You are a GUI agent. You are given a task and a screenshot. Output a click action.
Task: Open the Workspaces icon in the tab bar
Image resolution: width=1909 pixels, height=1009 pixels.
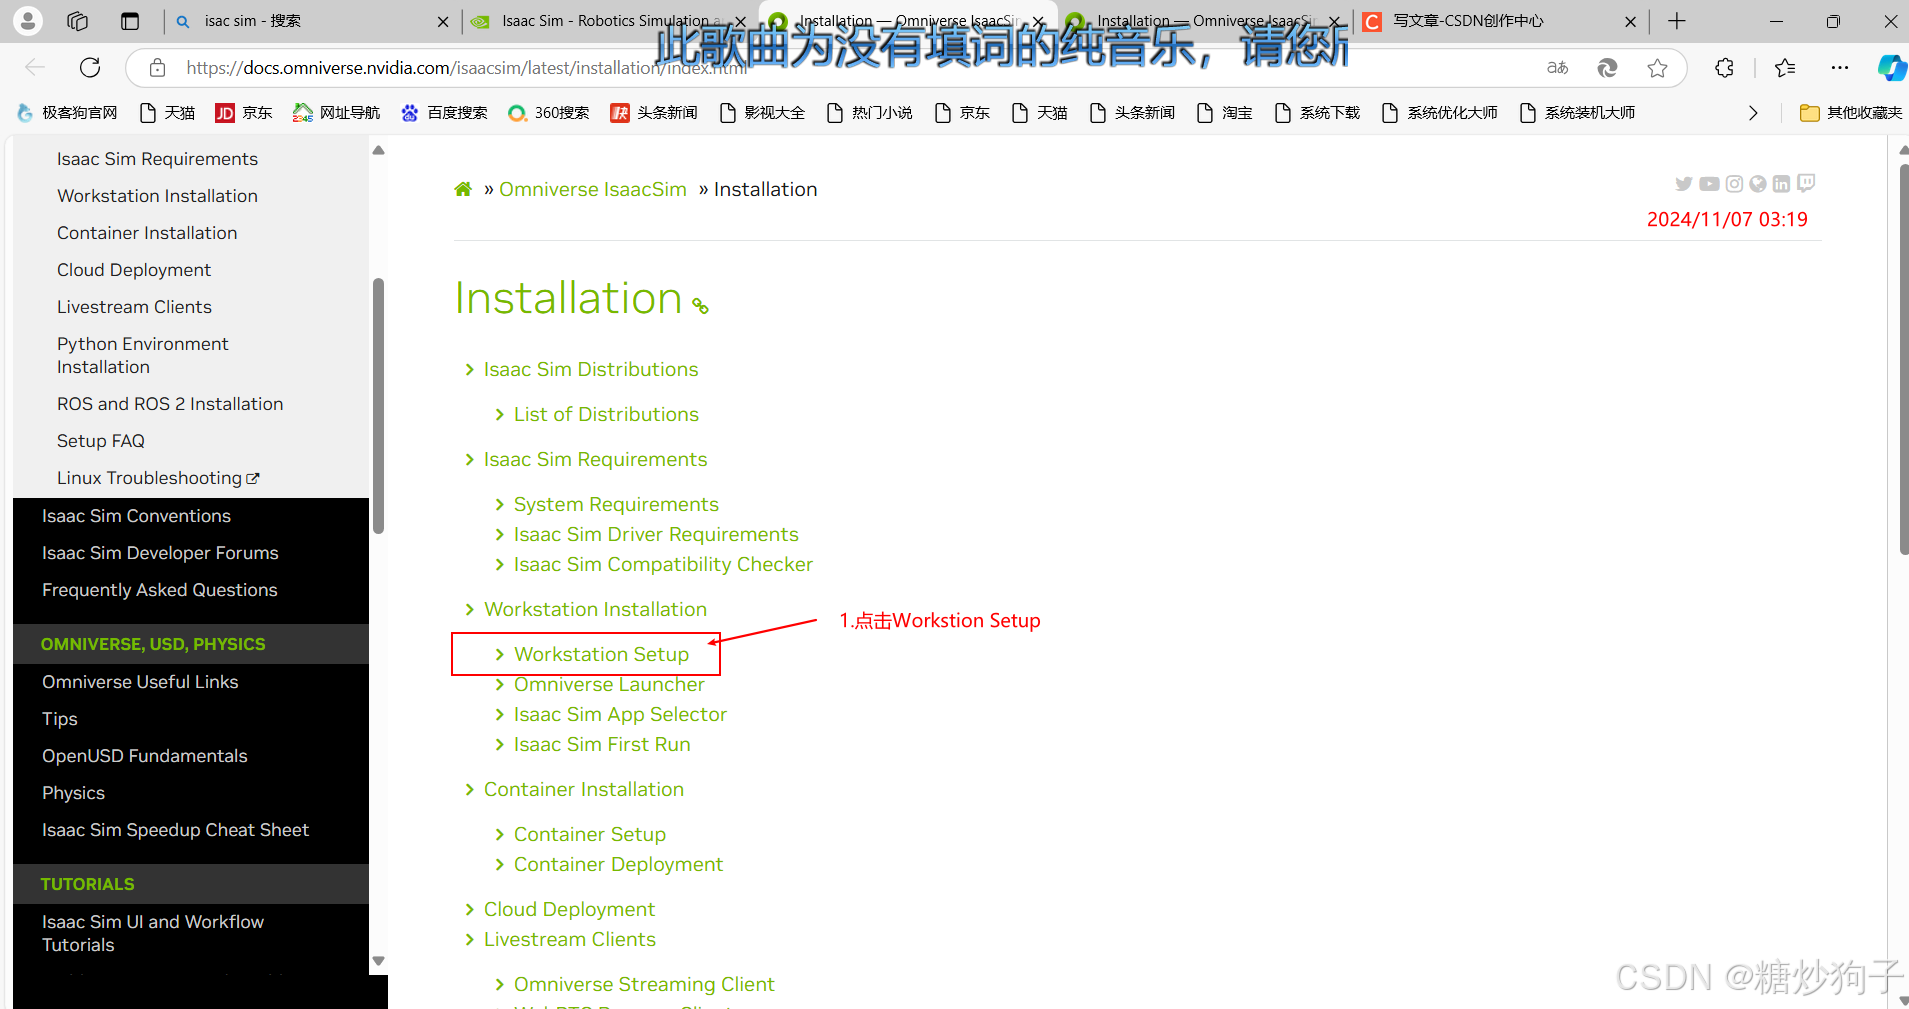point(77,21)
